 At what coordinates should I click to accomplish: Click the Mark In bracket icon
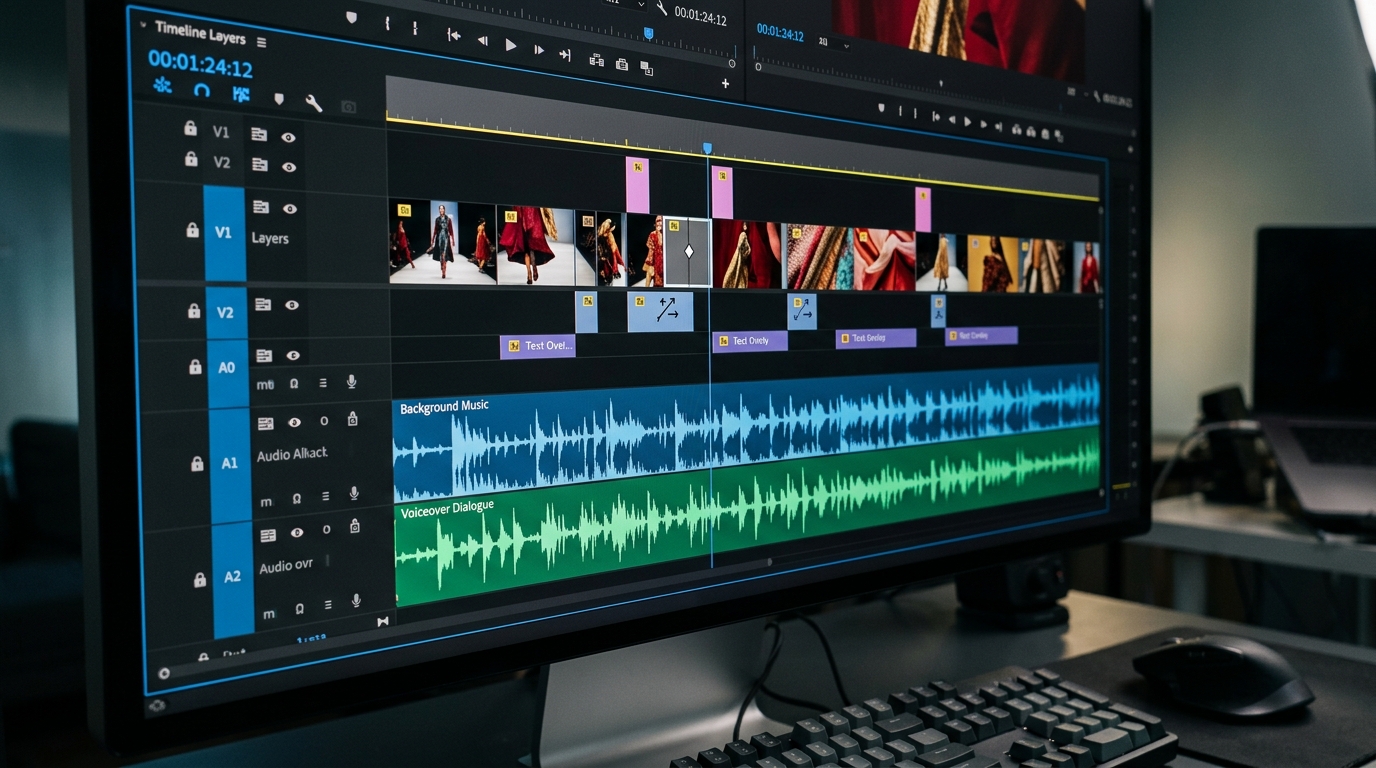tap(387, 23)
